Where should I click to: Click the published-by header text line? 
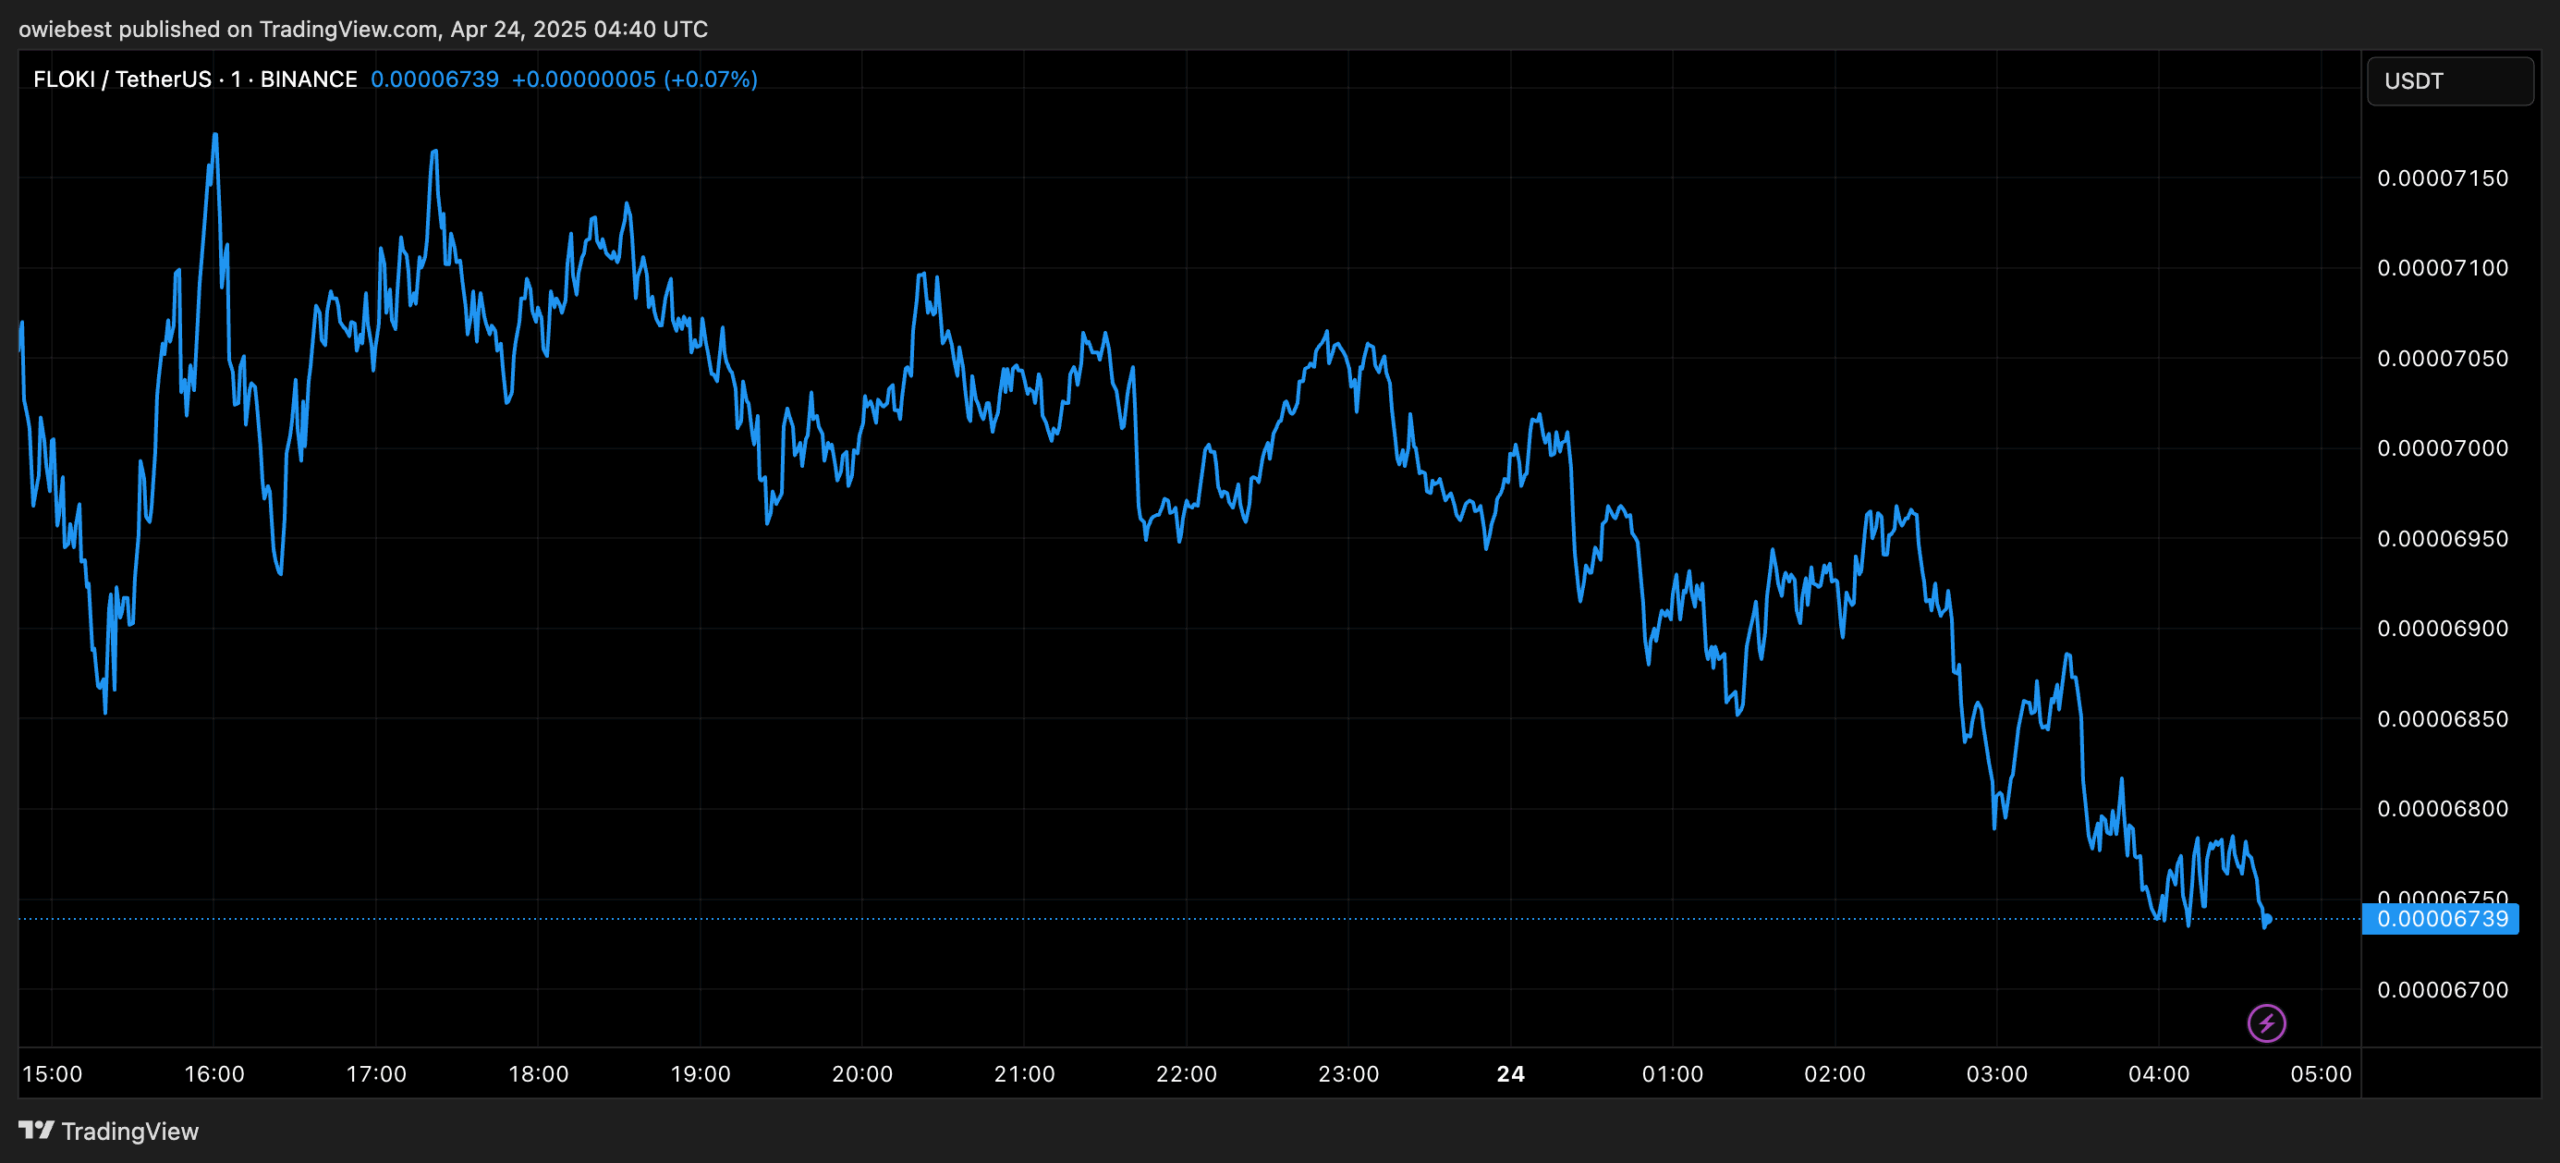pos(363,29)
